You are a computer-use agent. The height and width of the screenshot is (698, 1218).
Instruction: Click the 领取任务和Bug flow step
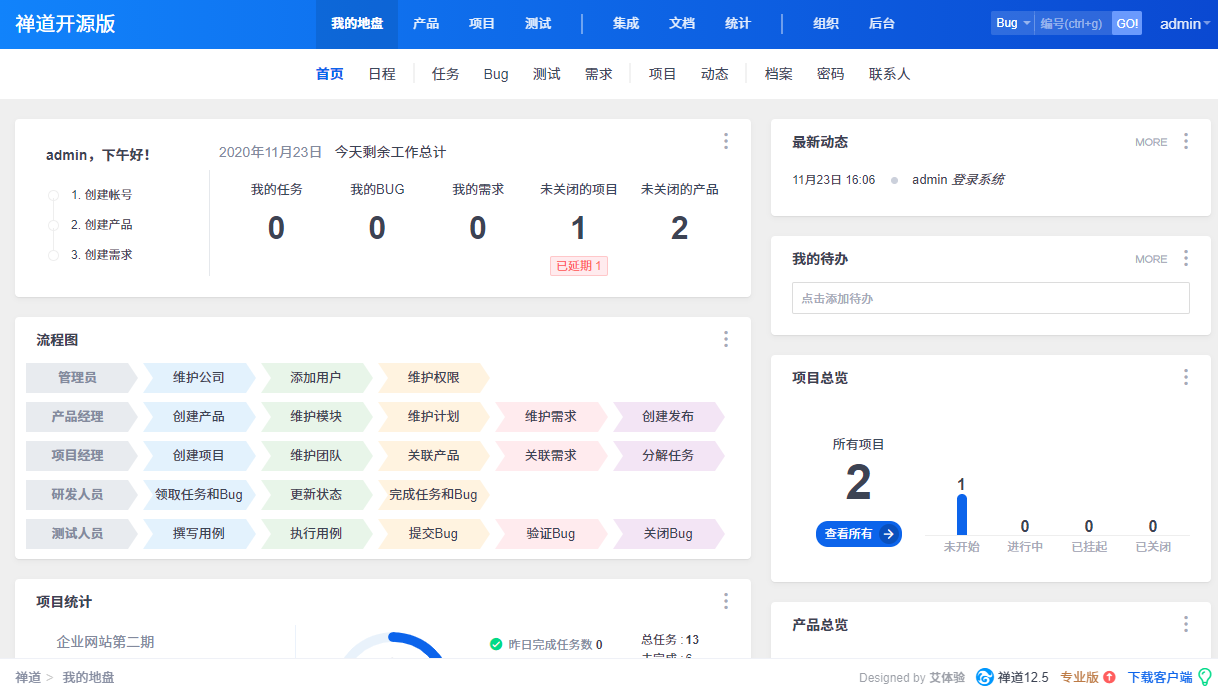(x=199, y=495)
